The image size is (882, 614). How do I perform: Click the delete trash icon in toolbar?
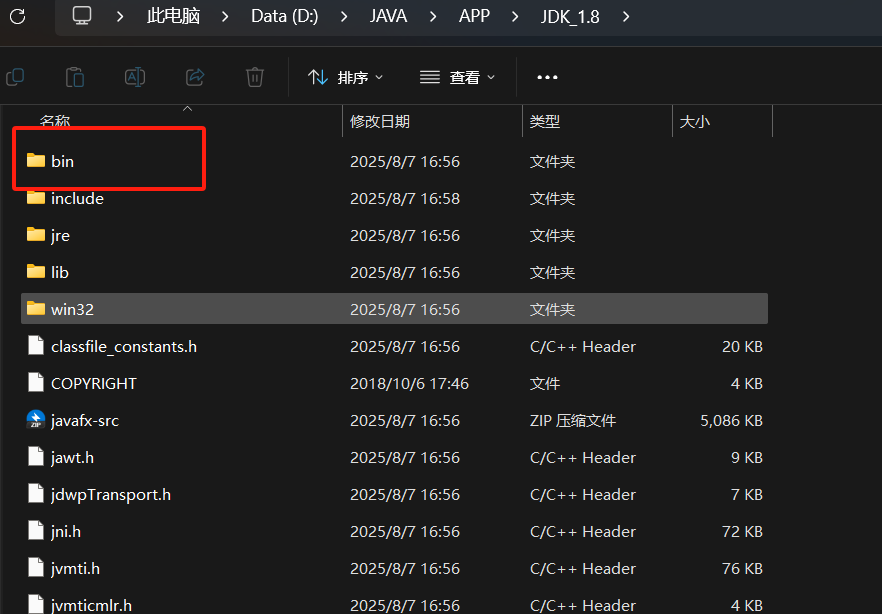pyautogui.click(x=255, y=77)
